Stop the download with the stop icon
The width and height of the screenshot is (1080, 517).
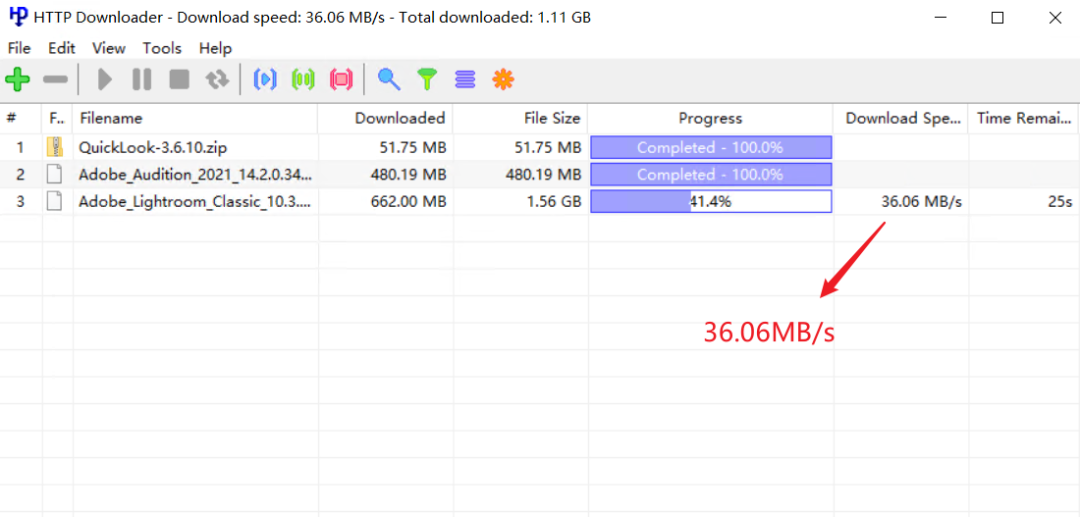click(180, 80)
